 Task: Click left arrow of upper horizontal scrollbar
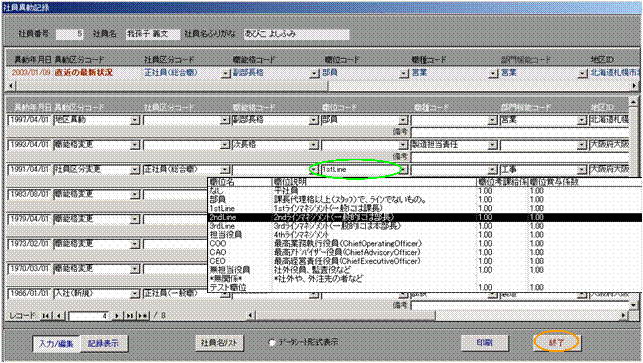click(x=11, y=86)
